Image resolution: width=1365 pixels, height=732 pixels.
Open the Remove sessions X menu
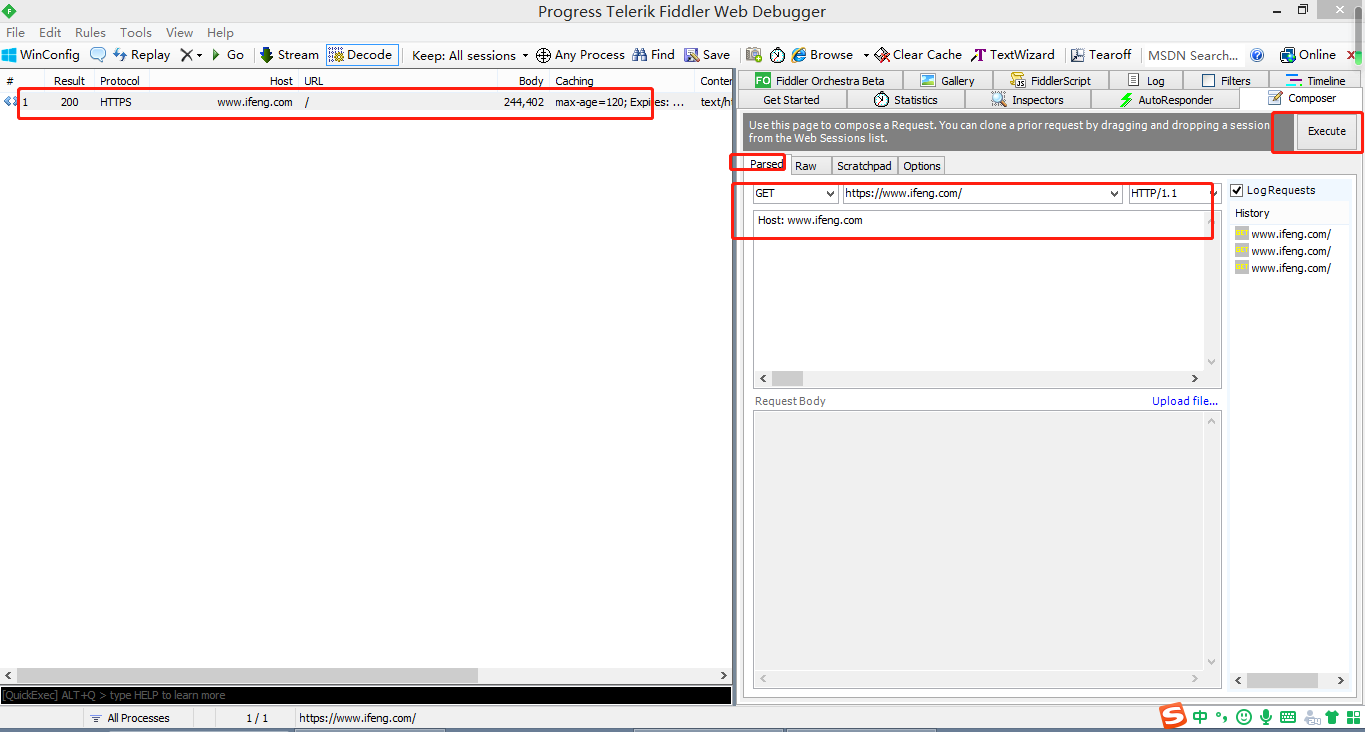coord(190,55)
